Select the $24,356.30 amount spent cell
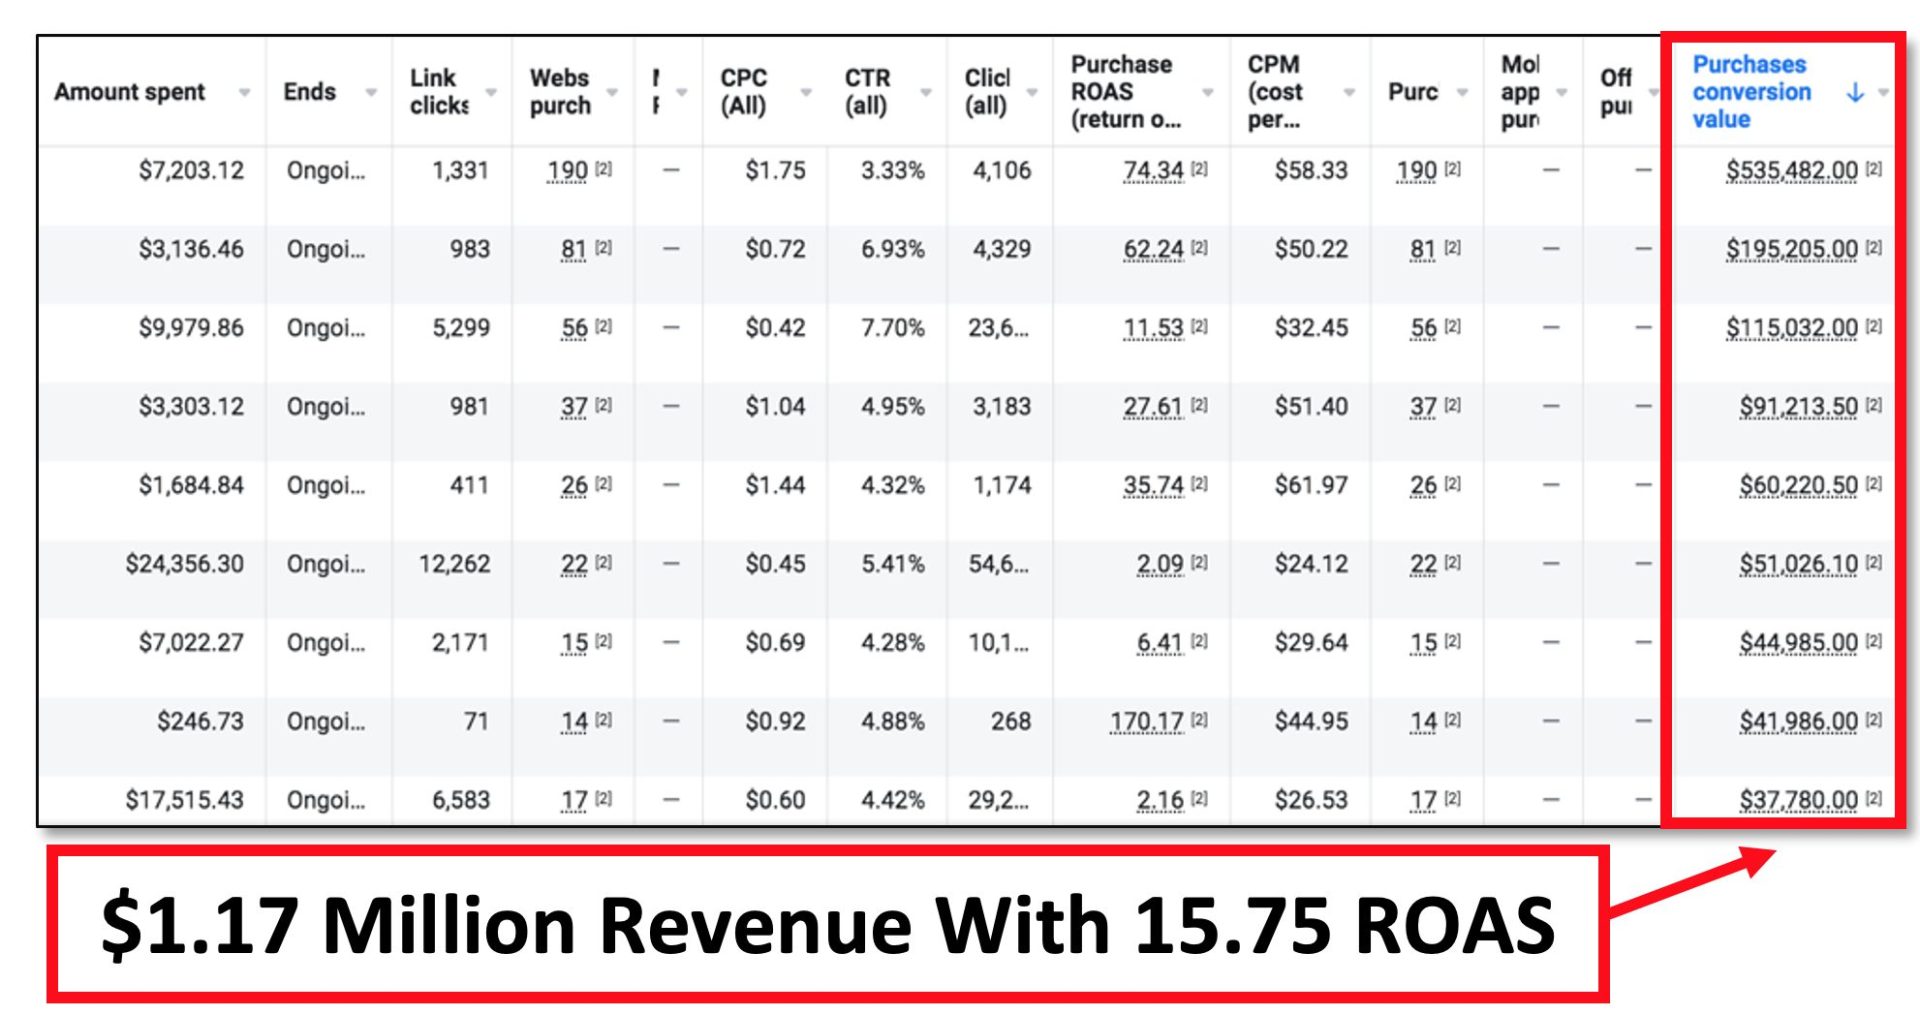 tap(185, 564)
